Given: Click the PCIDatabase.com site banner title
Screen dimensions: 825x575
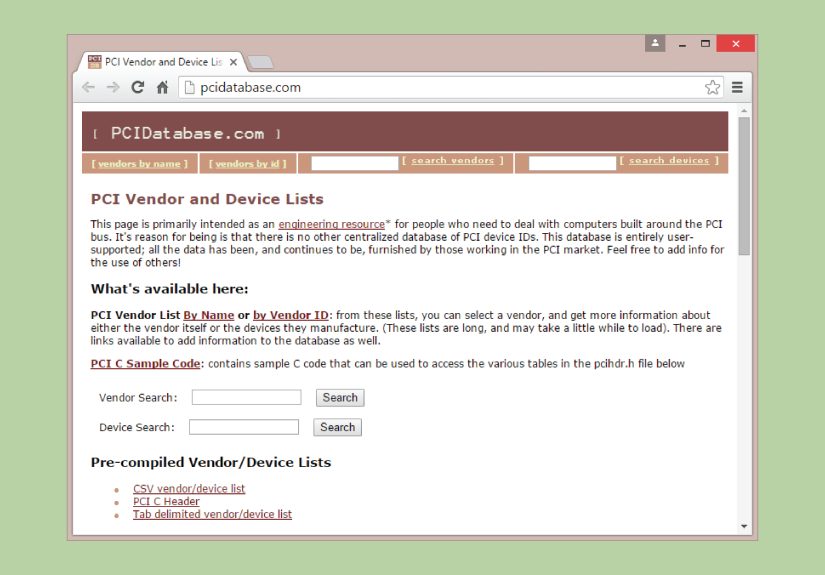Looking at the screenshot, I should pos(187,134).
